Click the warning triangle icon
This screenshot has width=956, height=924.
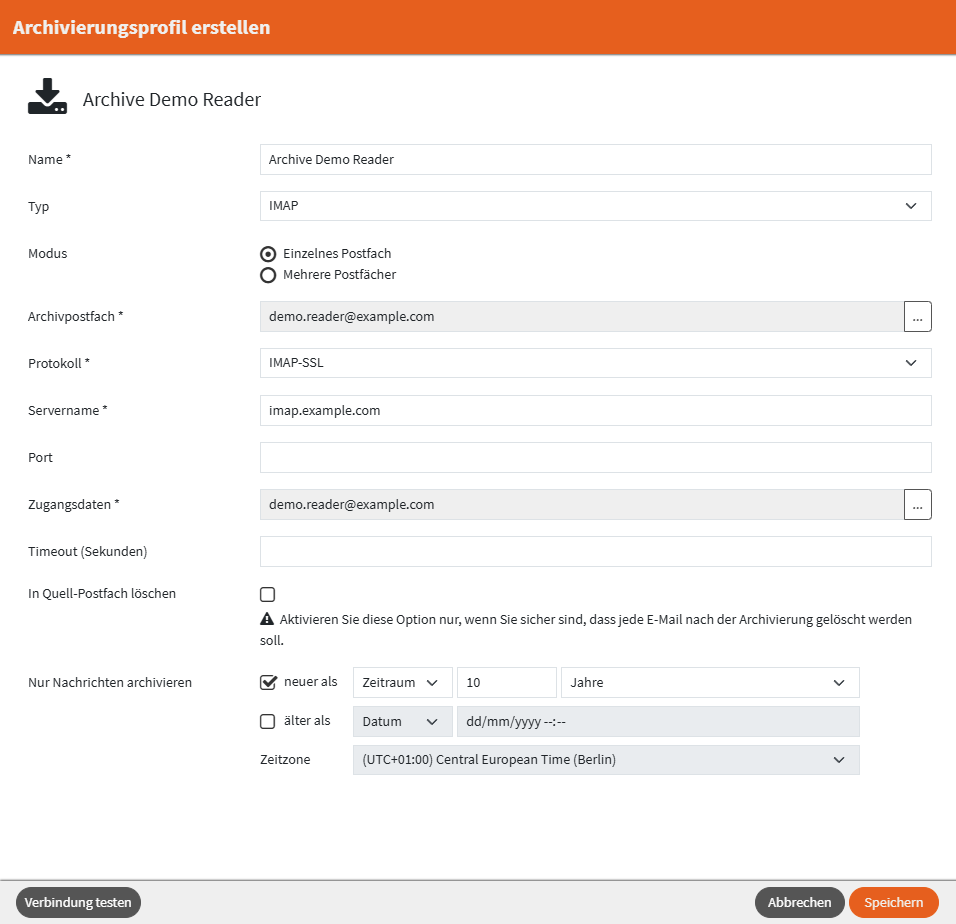pos(267,620)
